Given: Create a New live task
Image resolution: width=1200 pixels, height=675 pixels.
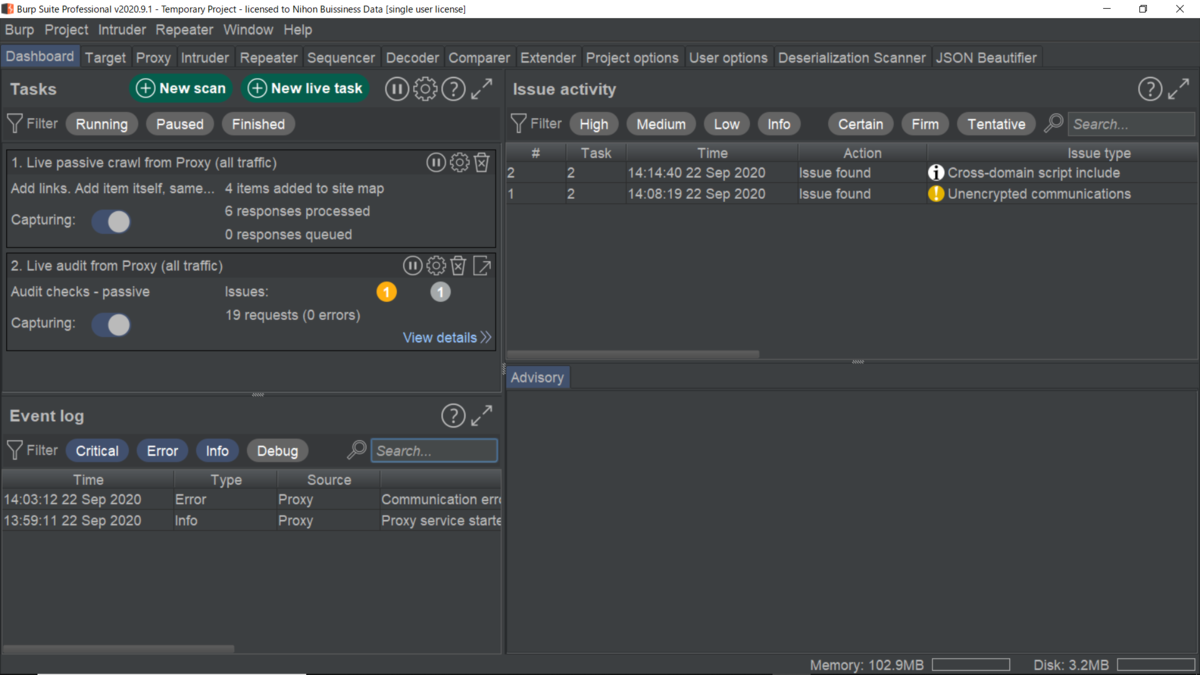Looking at the screenshot, I should click(305, 88).
